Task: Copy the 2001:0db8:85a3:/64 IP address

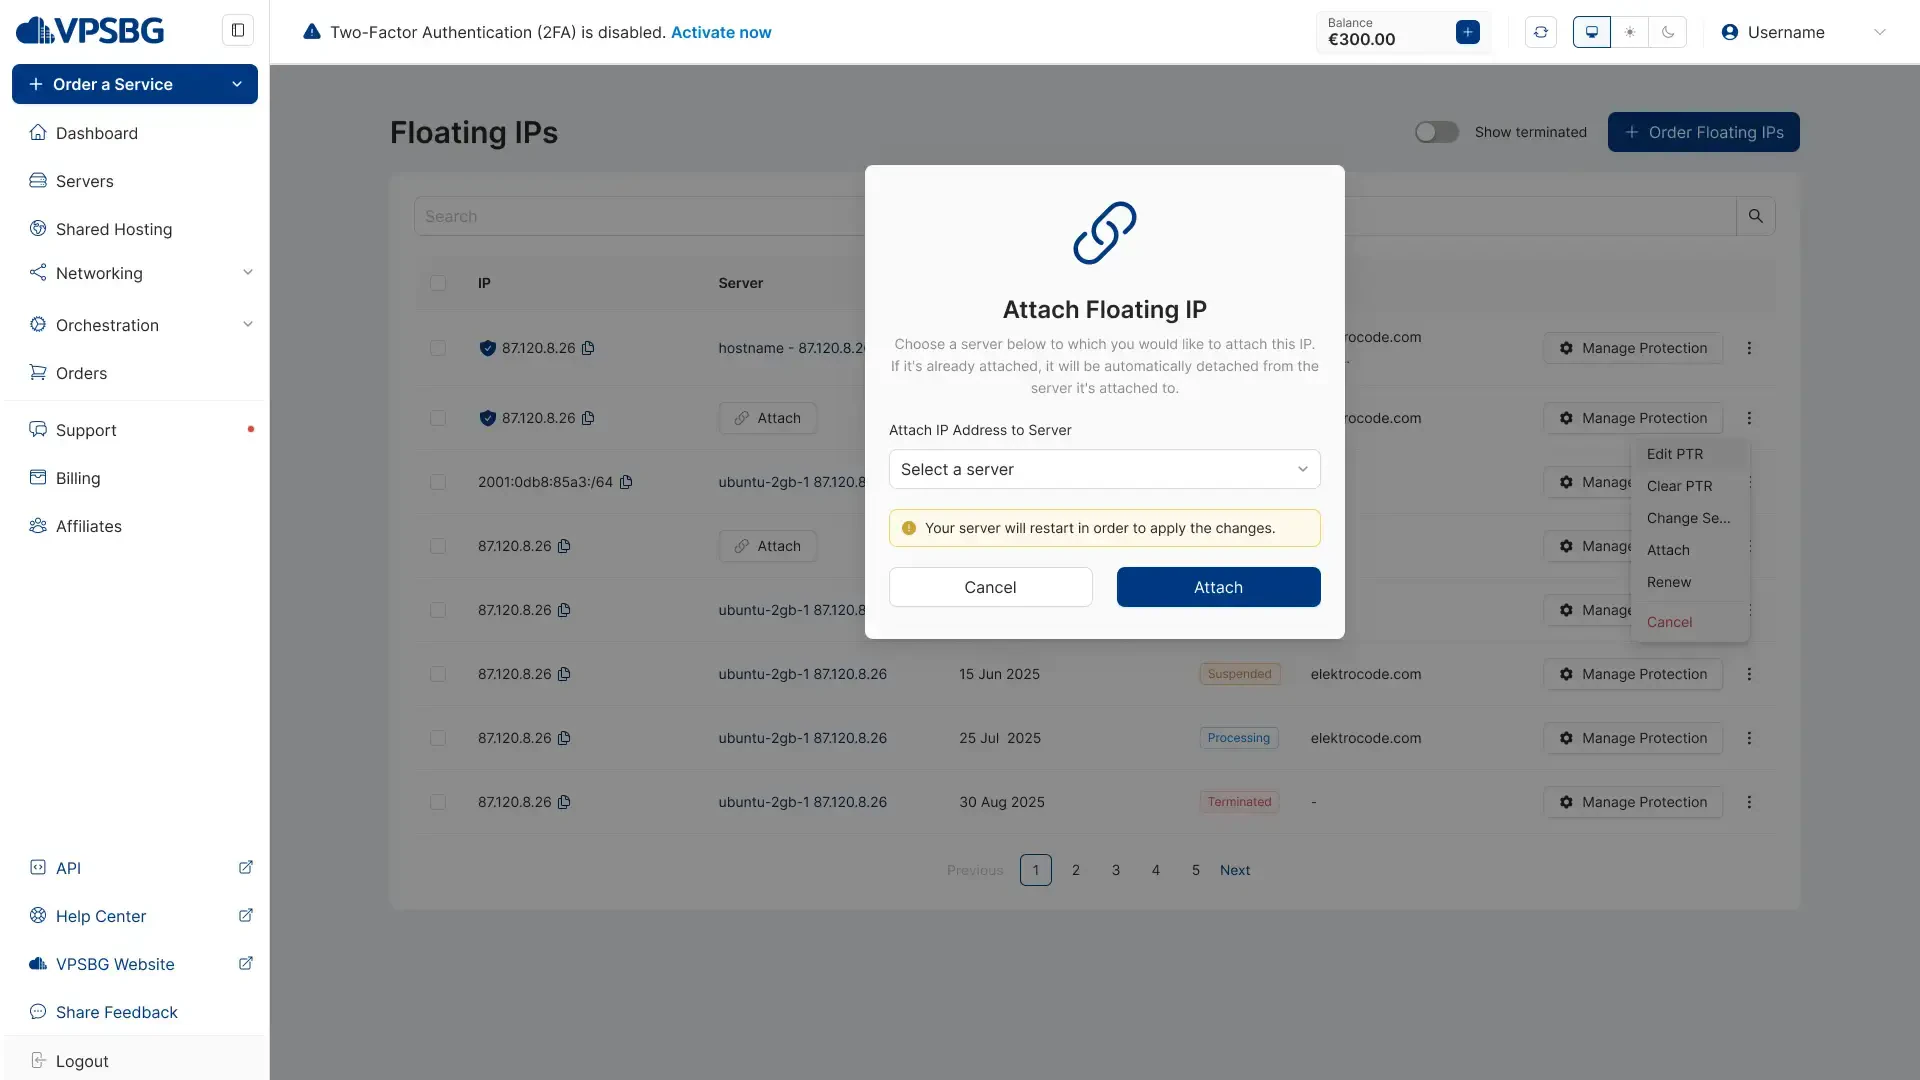Action: [x=626, y=482]
